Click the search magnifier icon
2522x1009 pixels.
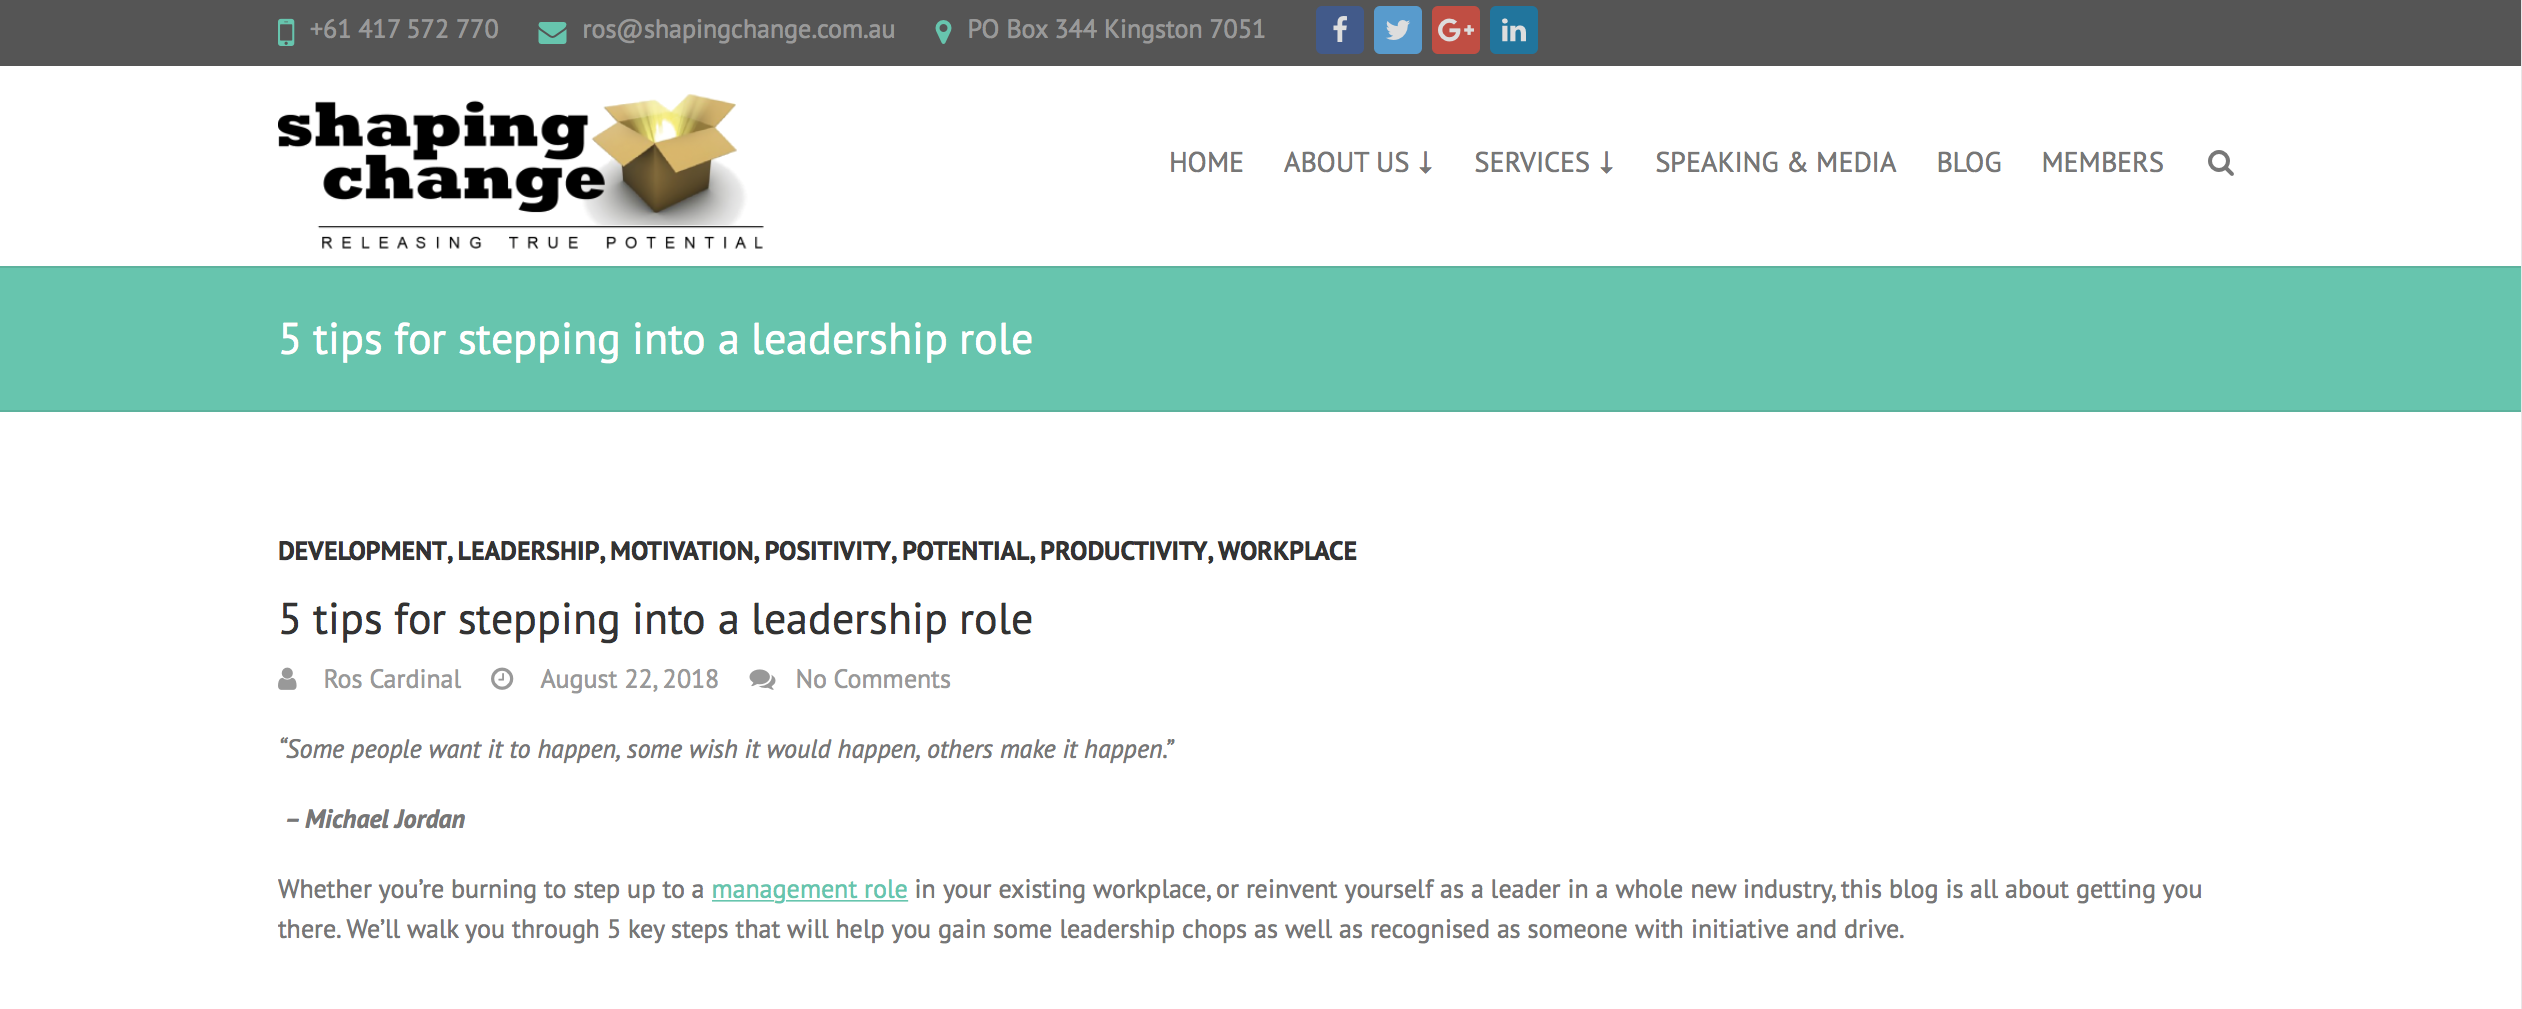coord(2222,162)
